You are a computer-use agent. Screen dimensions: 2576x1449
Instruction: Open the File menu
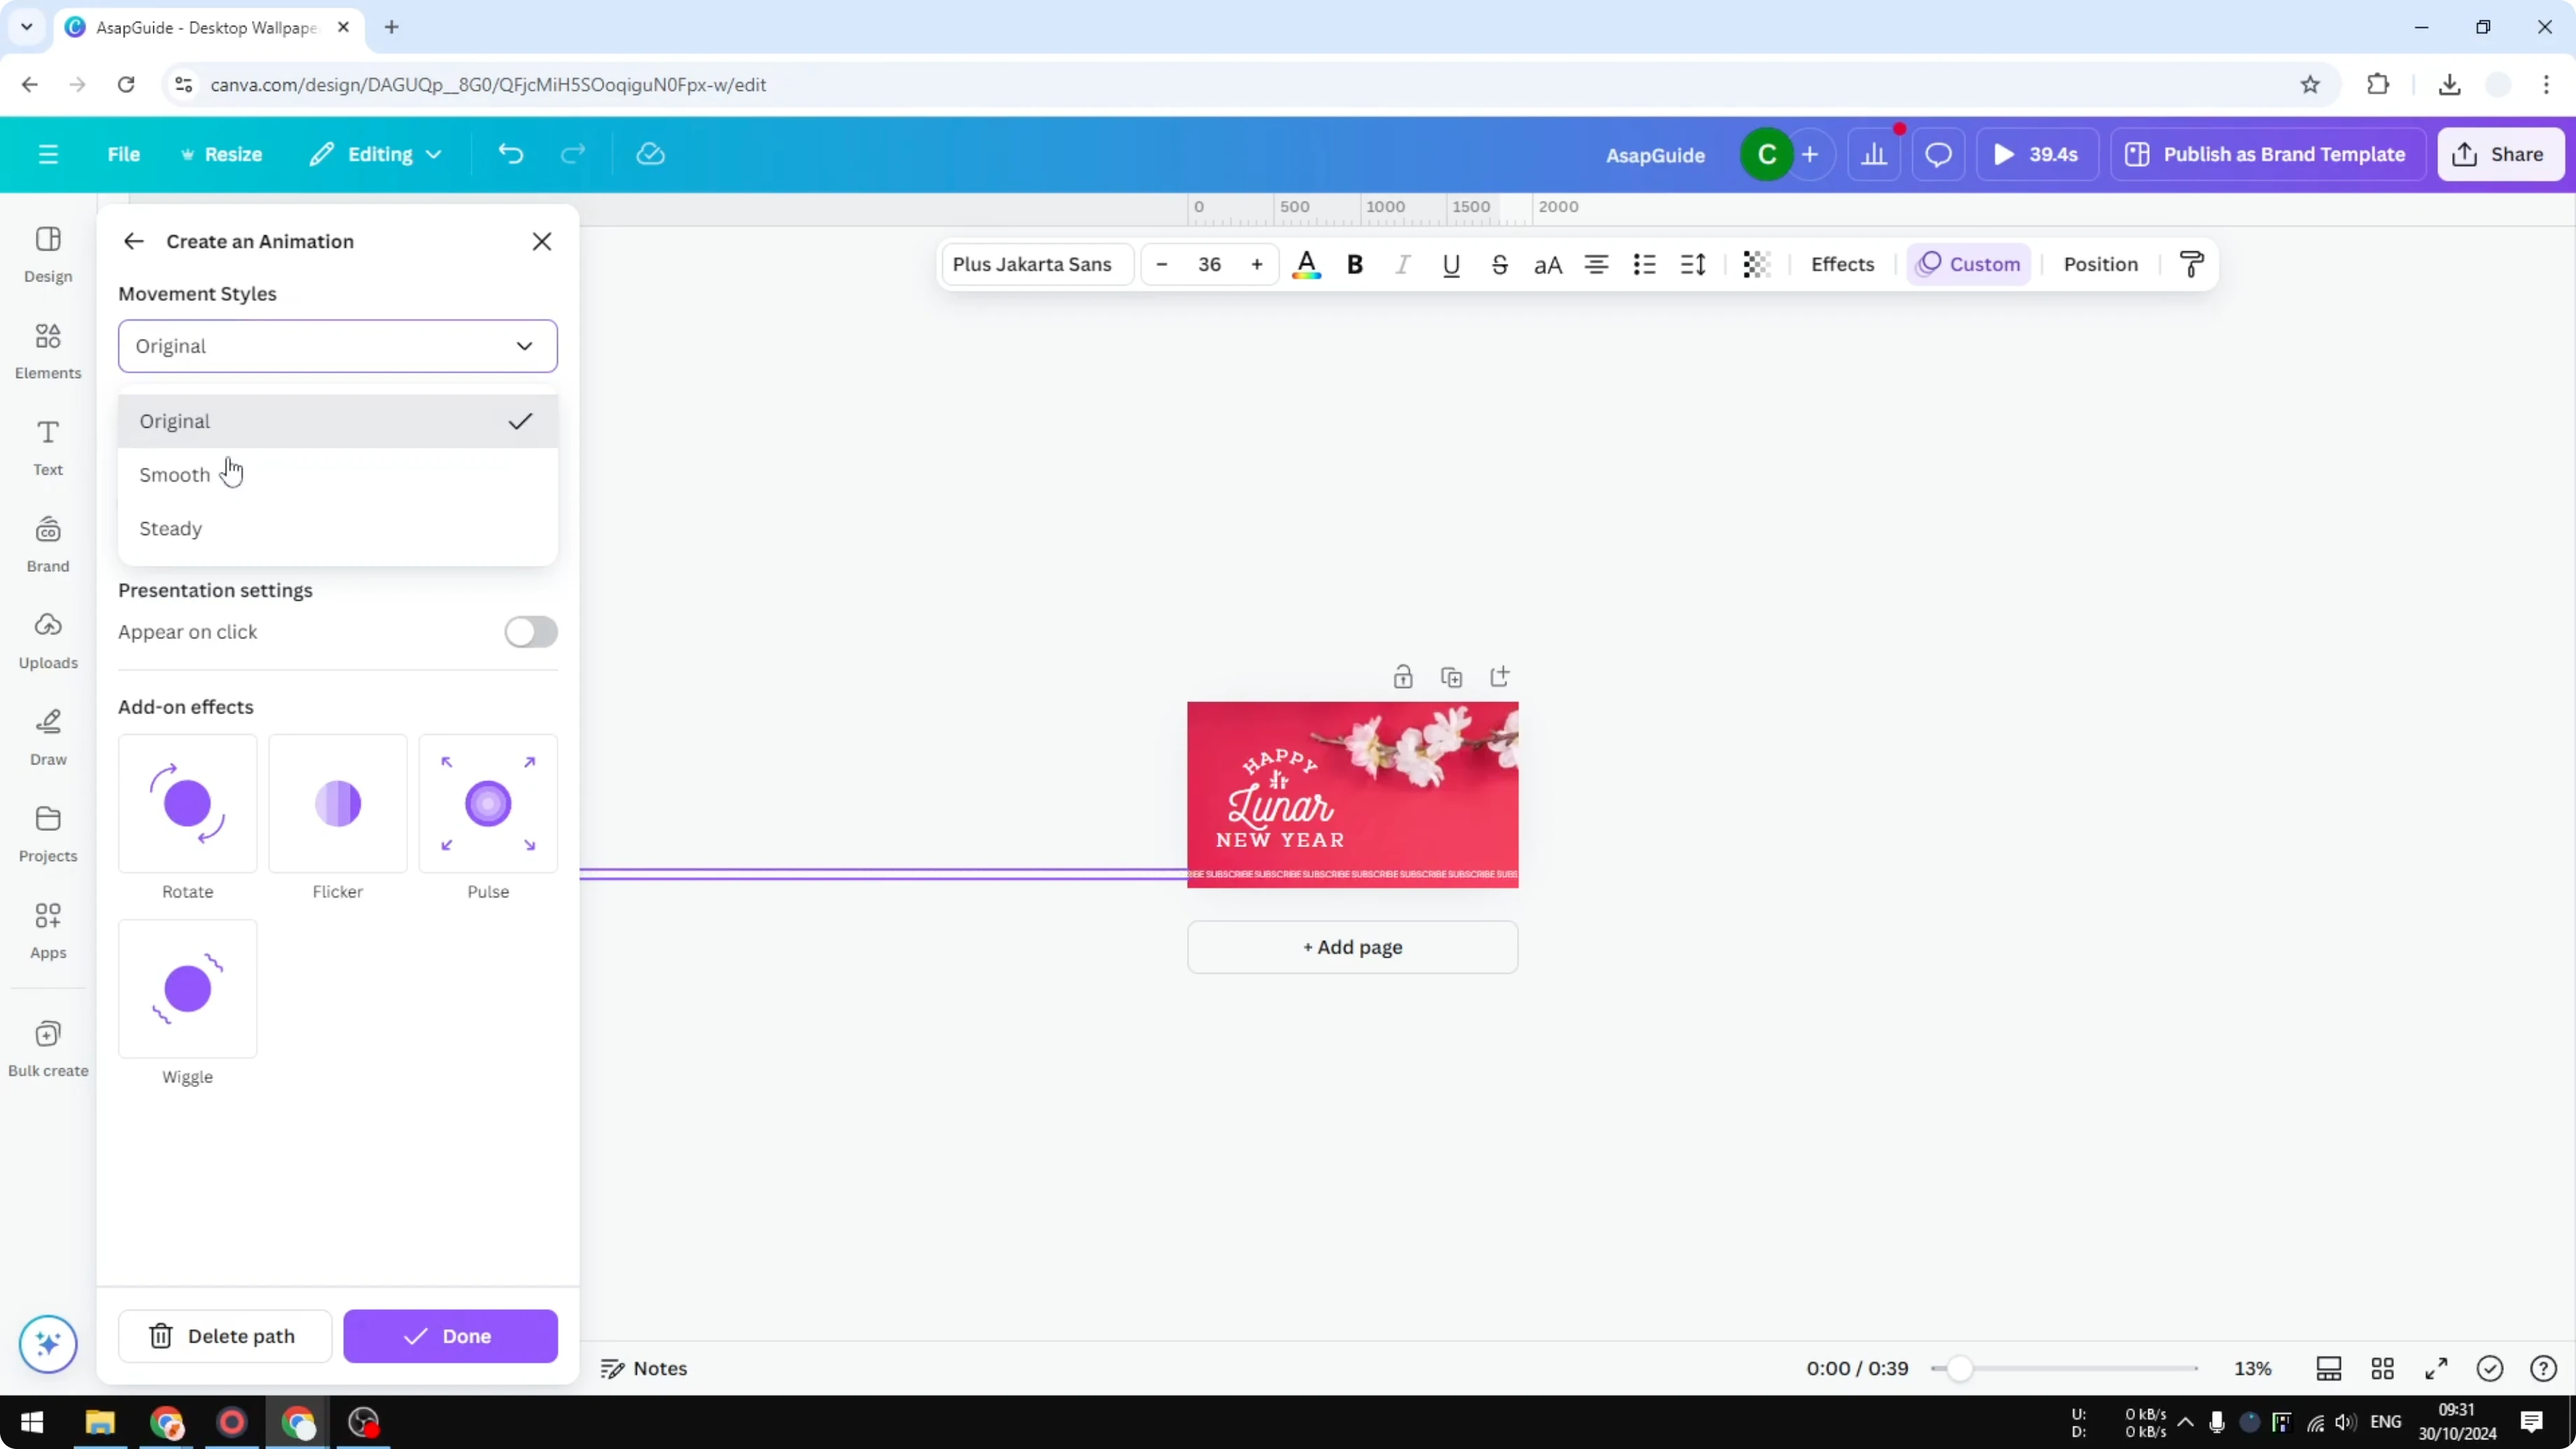[124, 153]
